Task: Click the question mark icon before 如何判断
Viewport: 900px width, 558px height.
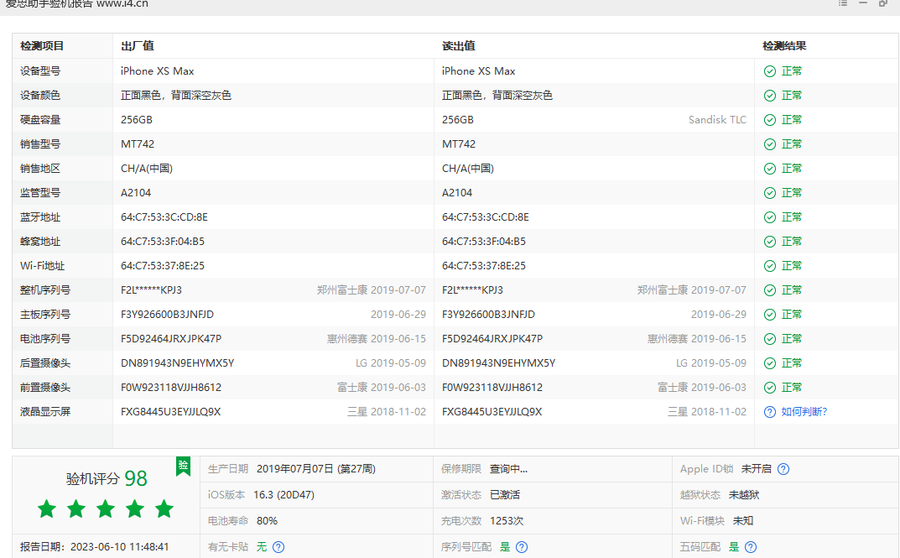Action: [770, 412]
